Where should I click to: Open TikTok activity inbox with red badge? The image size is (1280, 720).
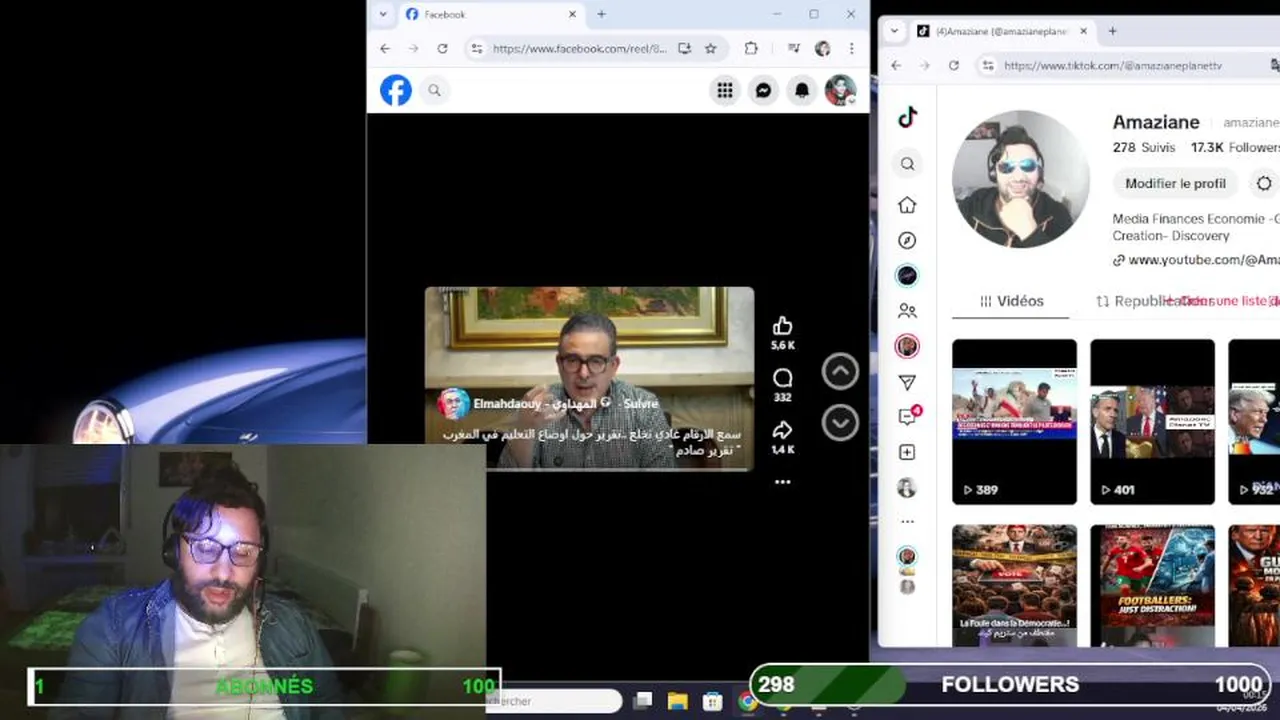tap(908, 416)
